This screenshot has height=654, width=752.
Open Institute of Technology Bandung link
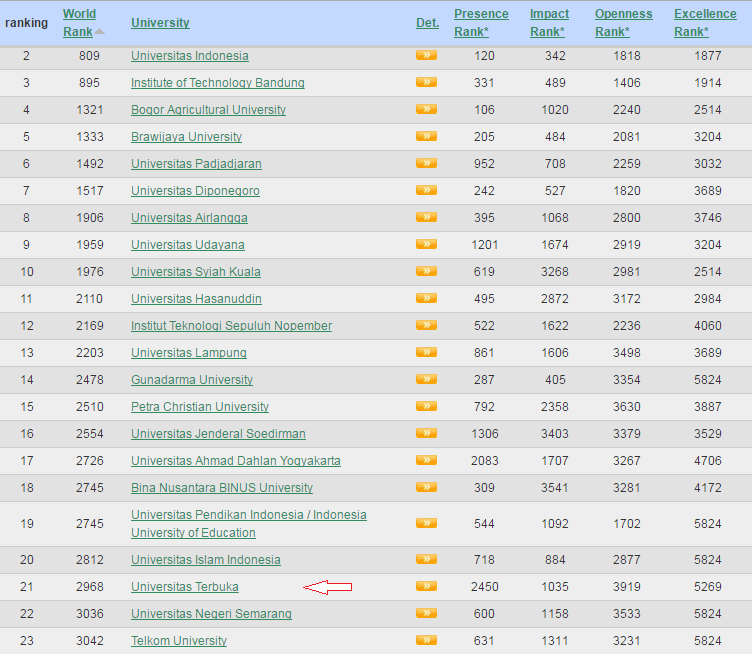pyautogui.click(x=218, y=82)
